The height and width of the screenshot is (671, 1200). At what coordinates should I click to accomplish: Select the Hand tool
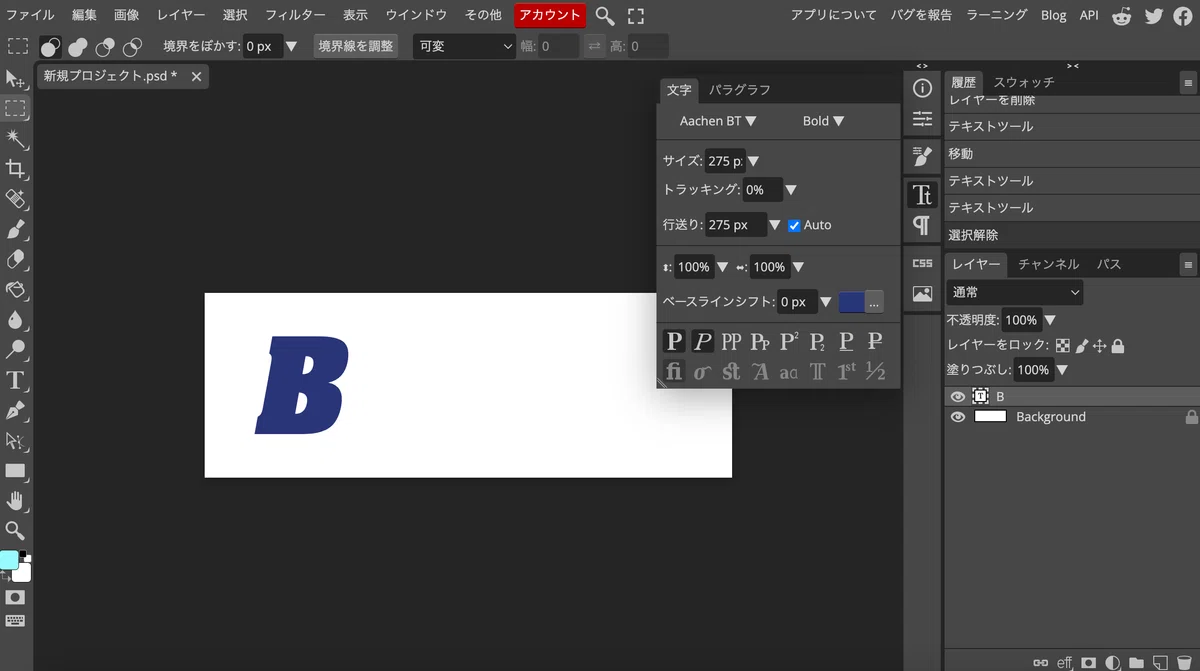[x=15, y=500]
